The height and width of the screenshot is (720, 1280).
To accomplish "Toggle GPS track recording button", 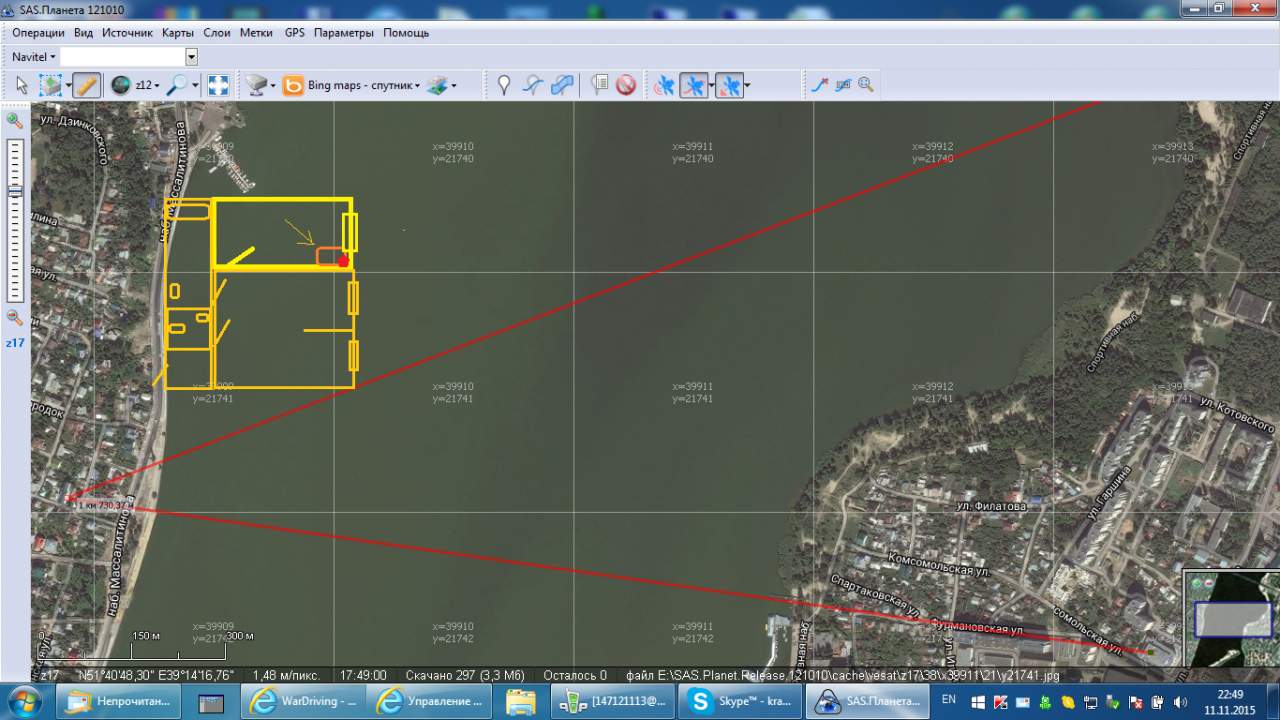I will click(693, 85).
